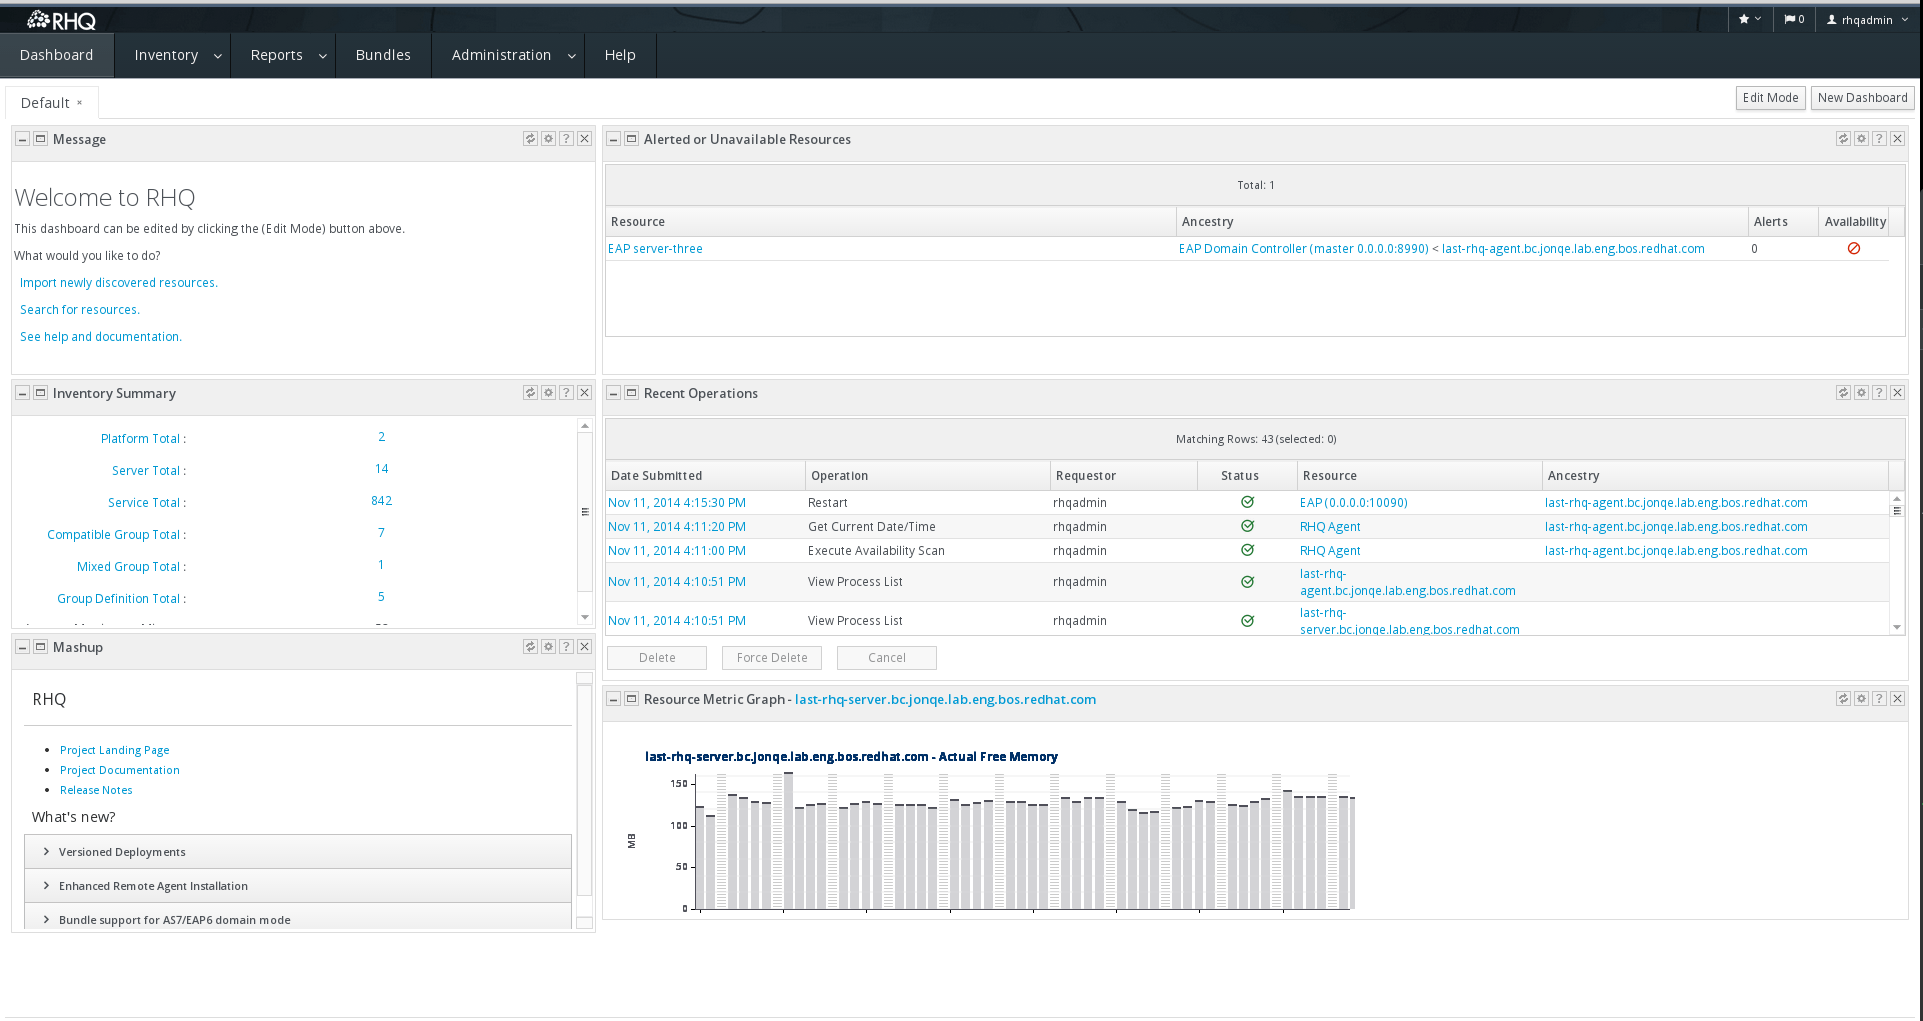Click the New Dashboard button
Viewport: 1923px width, 1021px height.
tap(1862, 98)
